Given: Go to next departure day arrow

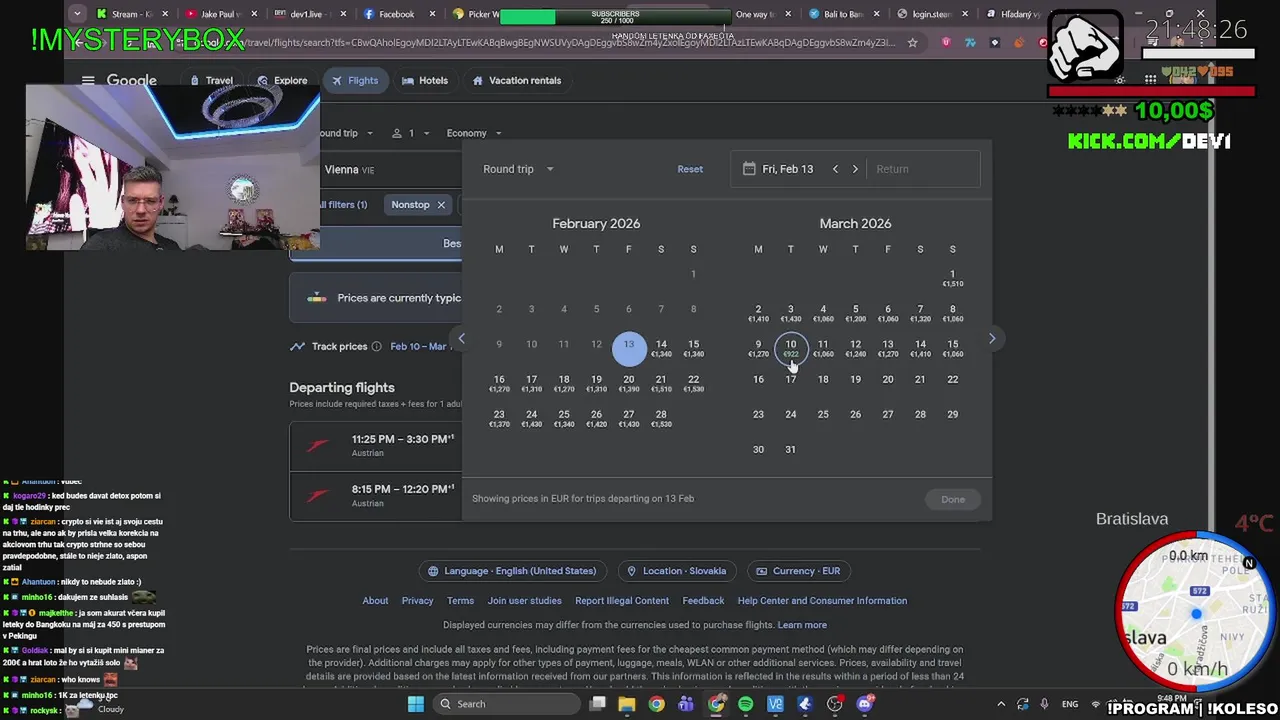Looking at the screenshot, I should click(x=855, y=169).
